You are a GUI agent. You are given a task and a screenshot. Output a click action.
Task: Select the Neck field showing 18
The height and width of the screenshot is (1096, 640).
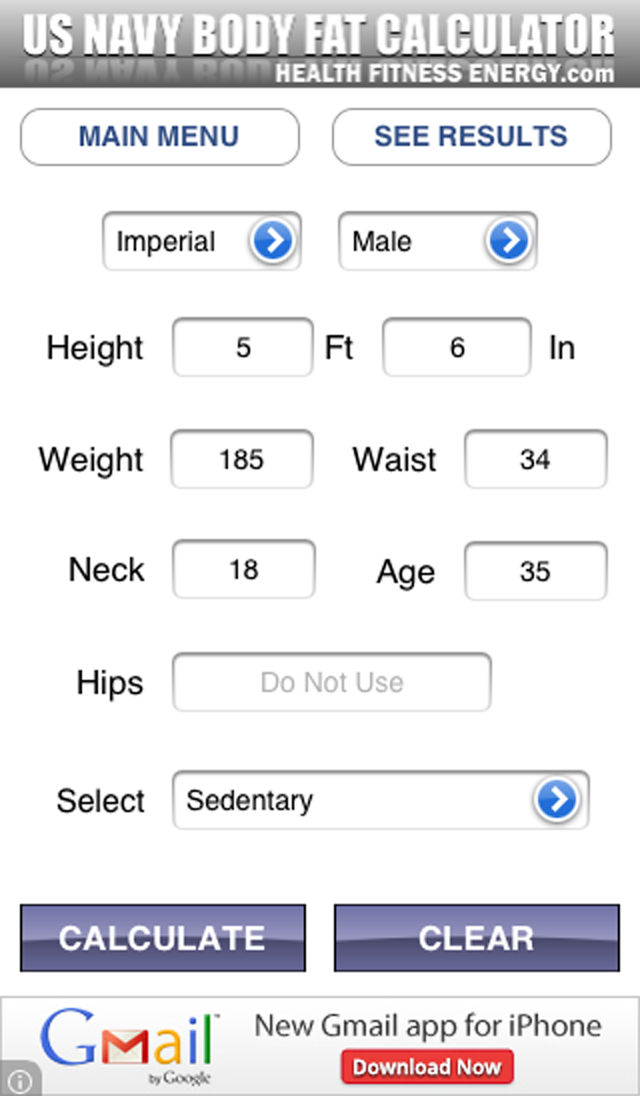coord(243,569)
